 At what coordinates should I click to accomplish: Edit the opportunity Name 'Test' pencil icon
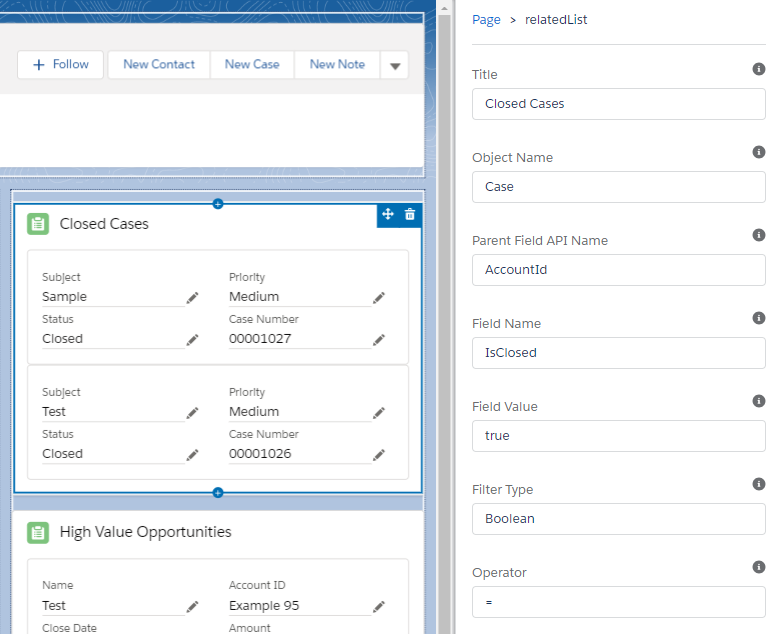click(192, 606)
